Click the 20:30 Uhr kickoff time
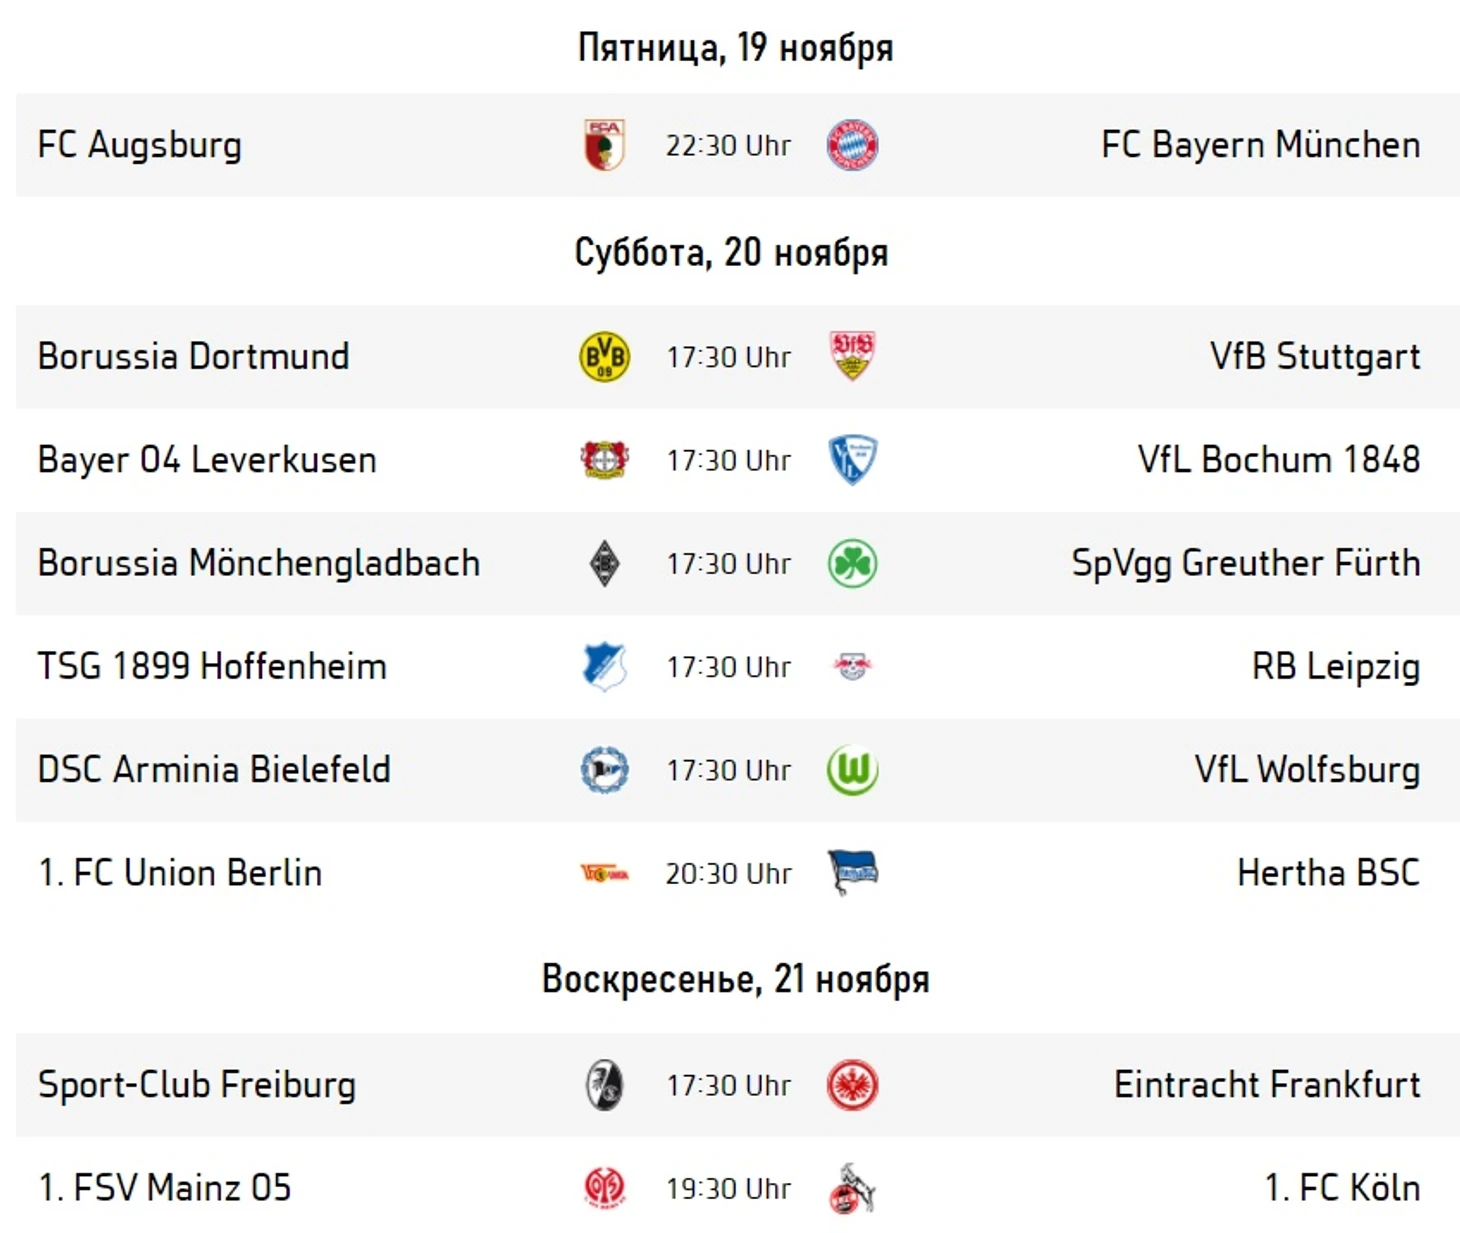Screen dimensions: 1460x1233 pyautogui.click(x=728, y=874)
